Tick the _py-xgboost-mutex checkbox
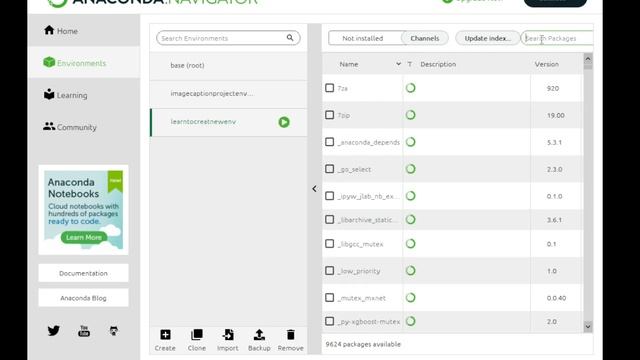The width and height of the screenshot is (640, 360). point(329,321)
